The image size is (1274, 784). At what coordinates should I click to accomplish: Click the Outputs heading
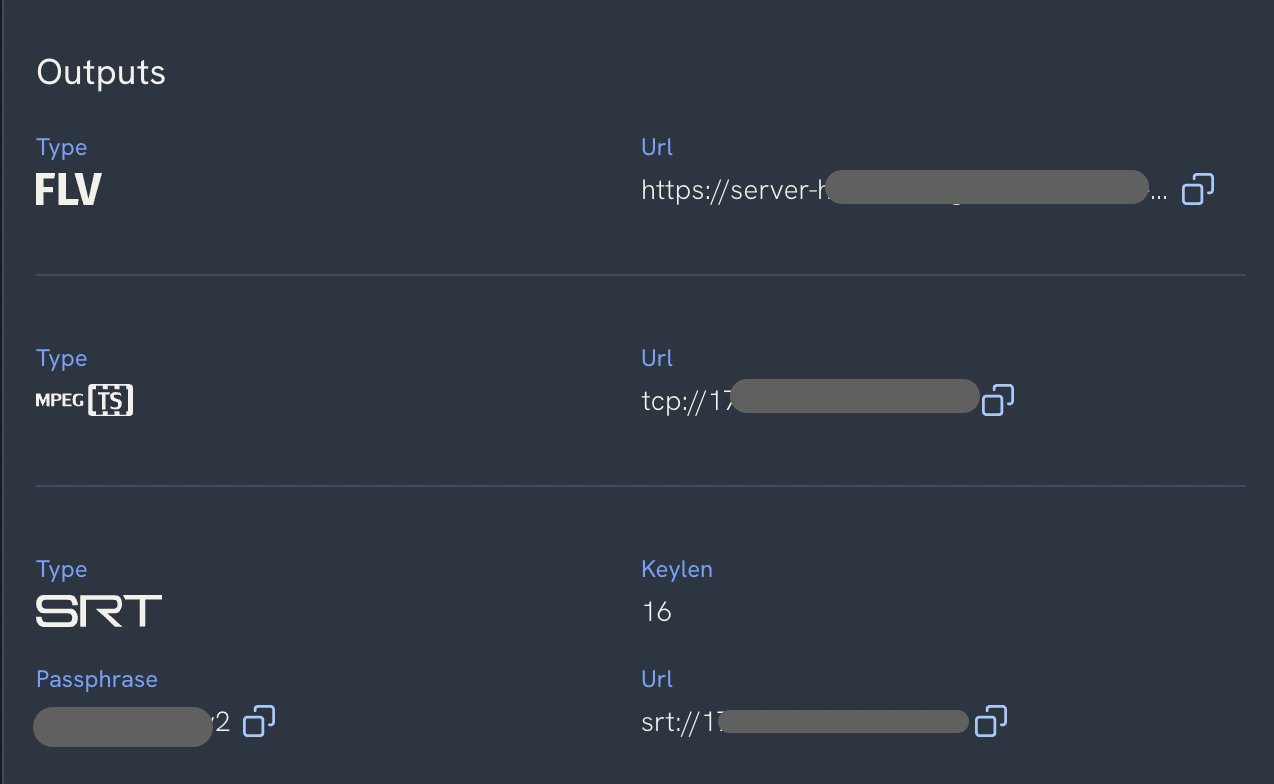pyautogui.click(x=100, y=71)
